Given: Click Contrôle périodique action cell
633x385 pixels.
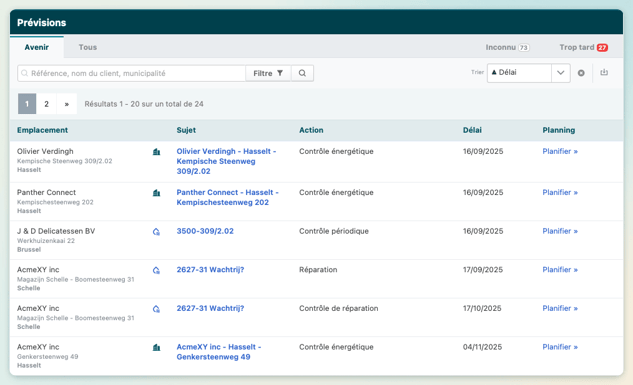Looking at the screenshot, I should coord(334,231).
